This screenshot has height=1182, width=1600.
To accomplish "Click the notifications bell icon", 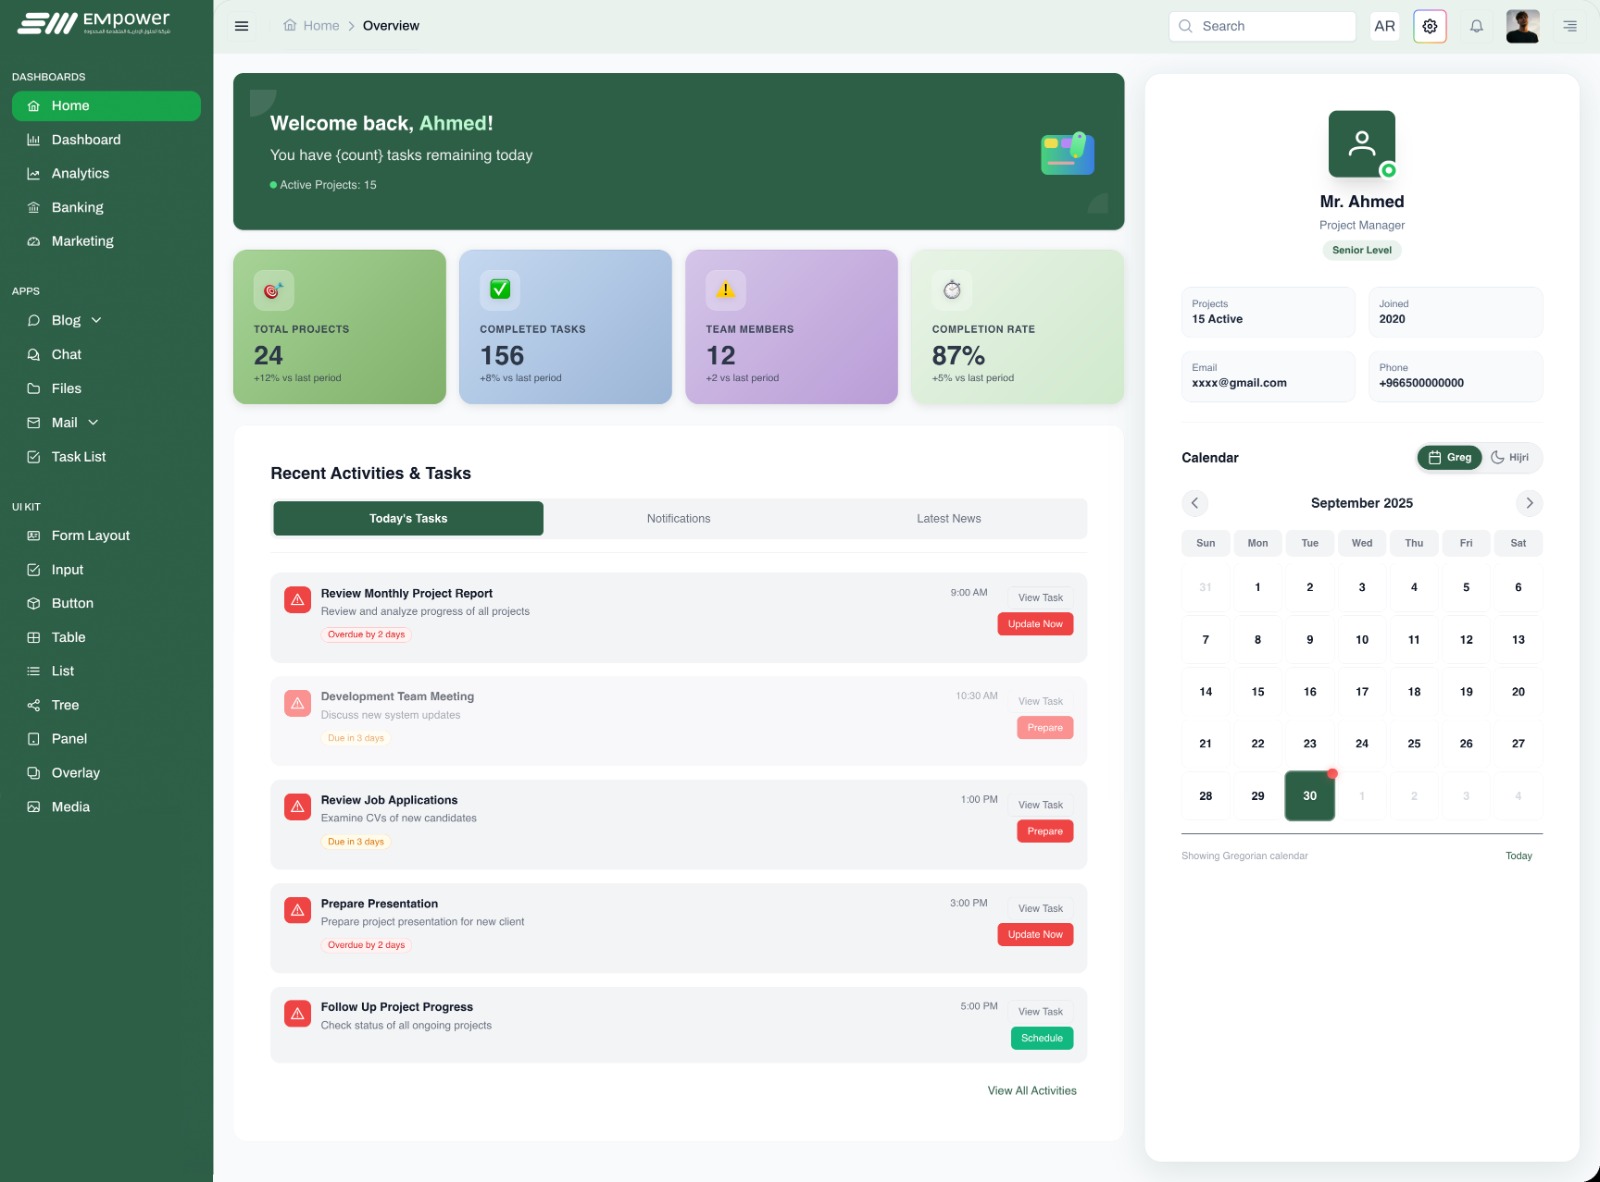I will coord(1476,26).
